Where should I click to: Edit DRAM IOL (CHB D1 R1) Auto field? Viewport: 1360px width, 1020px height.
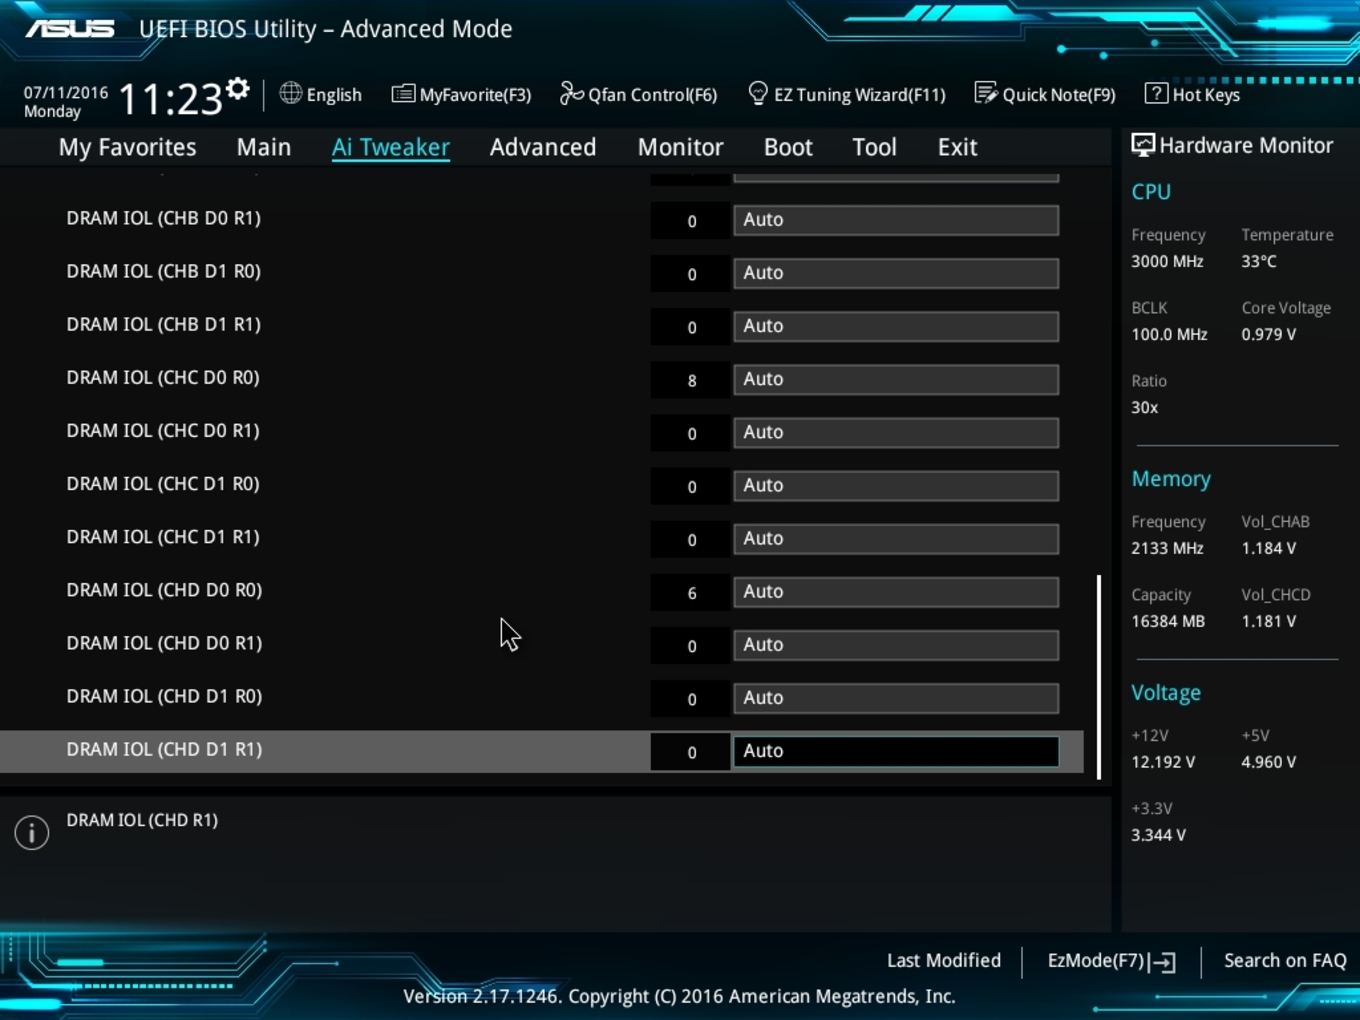pyautogui.click(x=896, y=326)
